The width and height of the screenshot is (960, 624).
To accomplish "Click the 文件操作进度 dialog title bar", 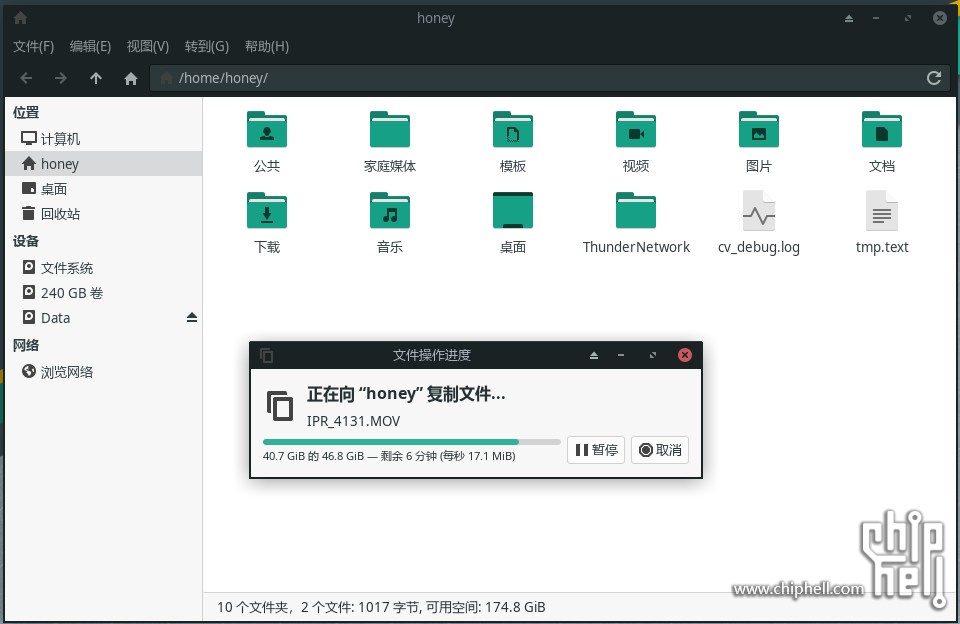I will 432,355.
